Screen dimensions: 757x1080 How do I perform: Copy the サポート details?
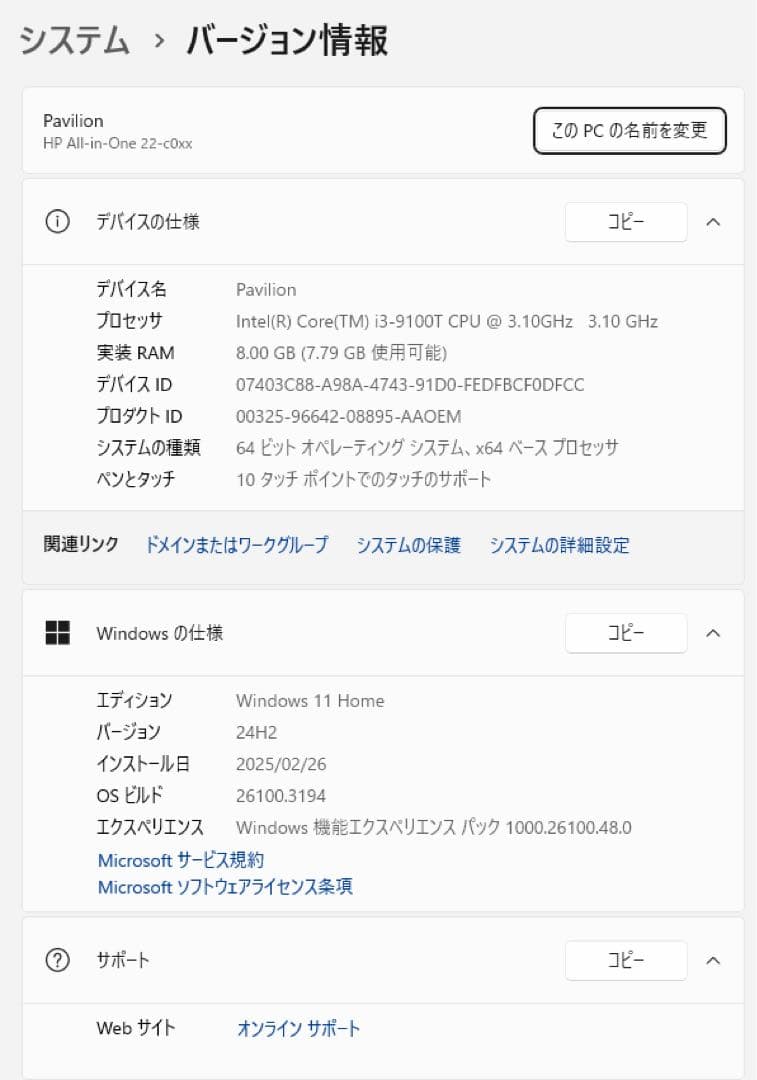point(625,959)
